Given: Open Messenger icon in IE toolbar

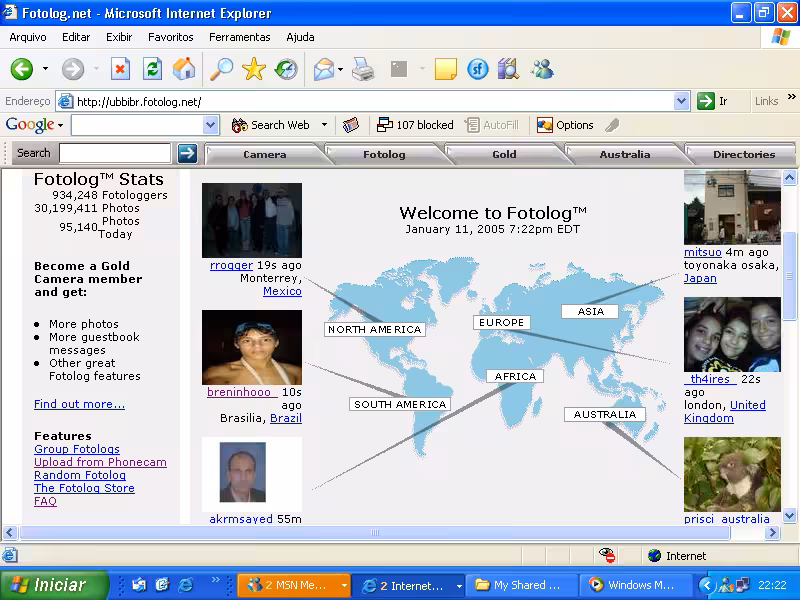Looking at the screenshot, I should (x=542, y=69).
